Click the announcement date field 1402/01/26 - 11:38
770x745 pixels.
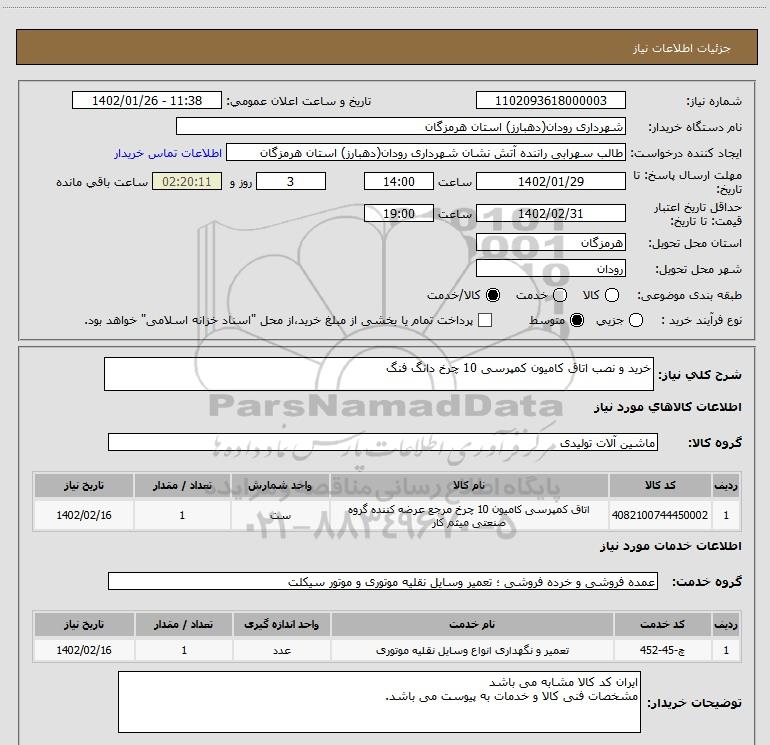tap(147, 100)
